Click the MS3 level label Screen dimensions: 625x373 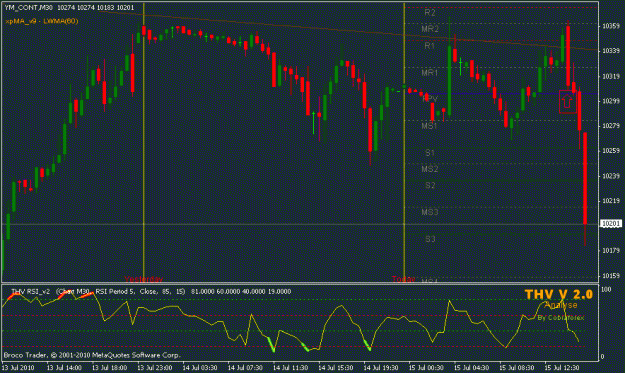point(430,212)
